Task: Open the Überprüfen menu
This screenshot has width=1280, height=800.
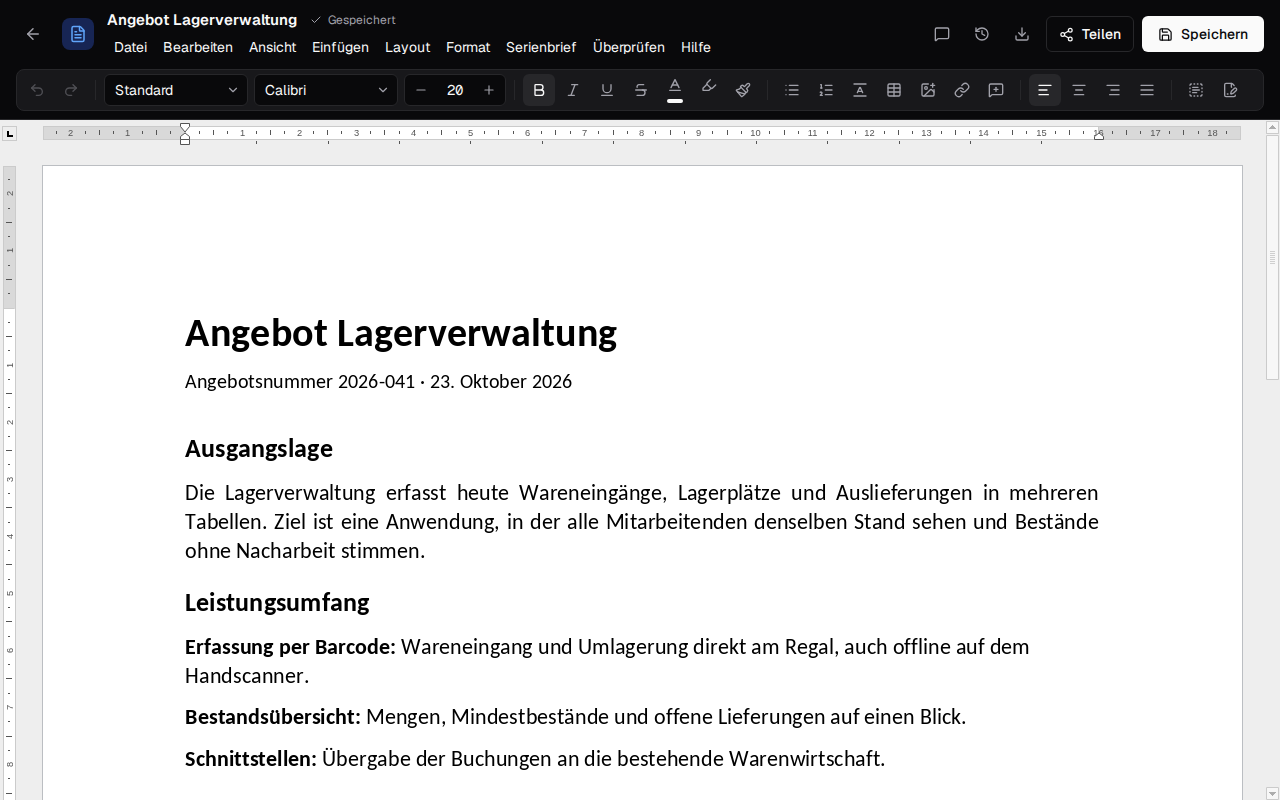Action: pos(629,47)
